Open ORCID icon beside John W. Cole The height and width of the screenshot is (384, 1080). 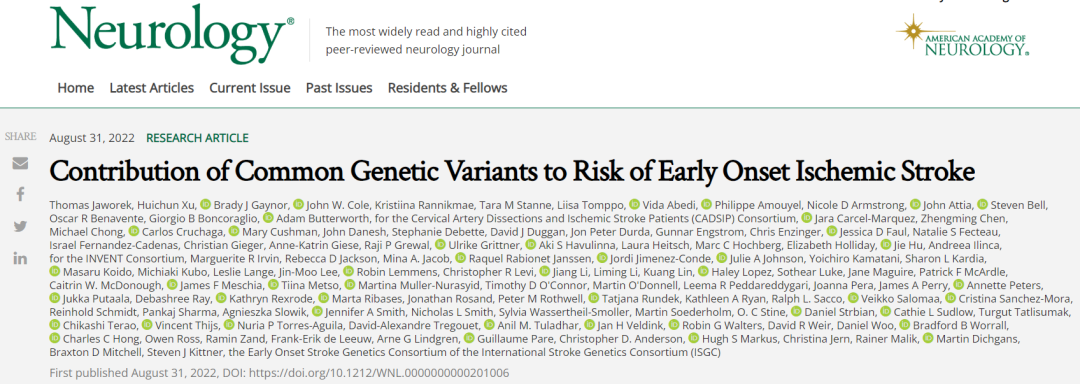pyautogui.click(x=298, y=204)
